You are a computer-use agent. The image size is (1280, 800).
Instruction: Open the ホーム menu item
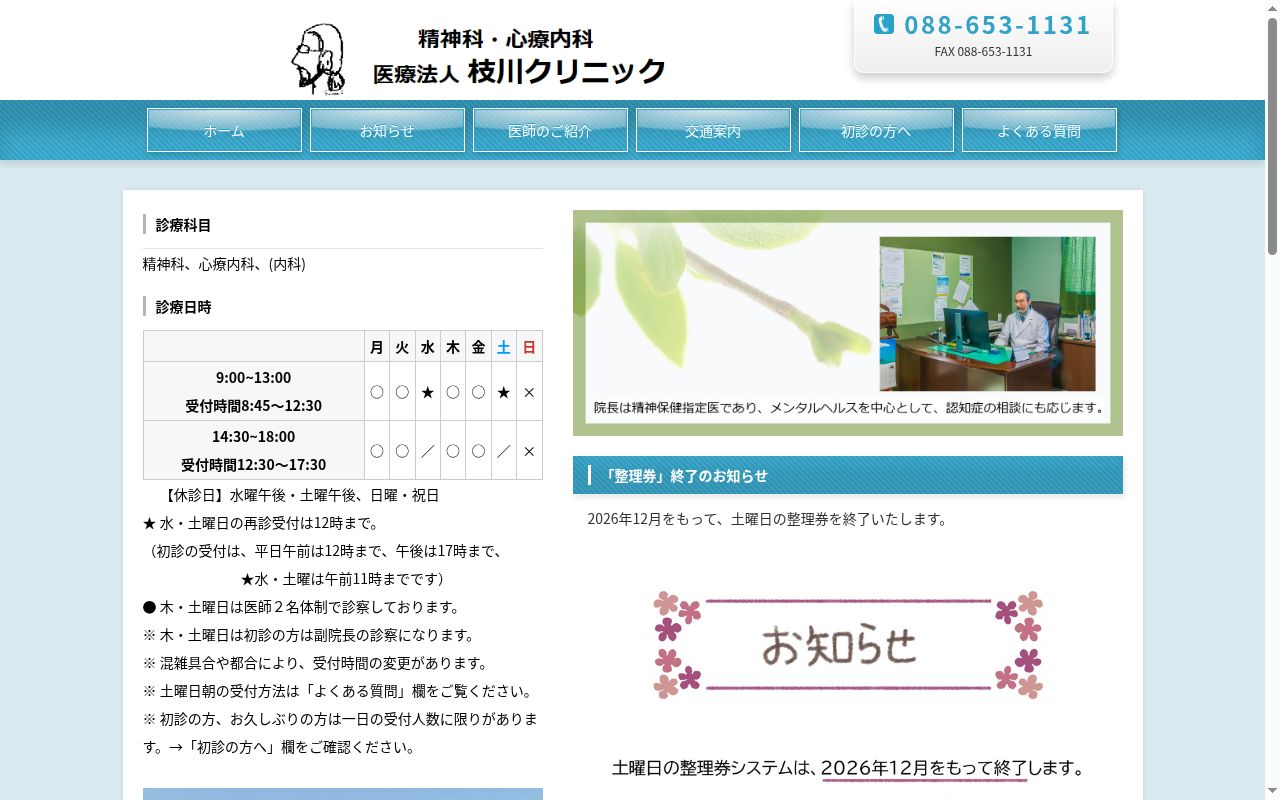click(224, 130)
